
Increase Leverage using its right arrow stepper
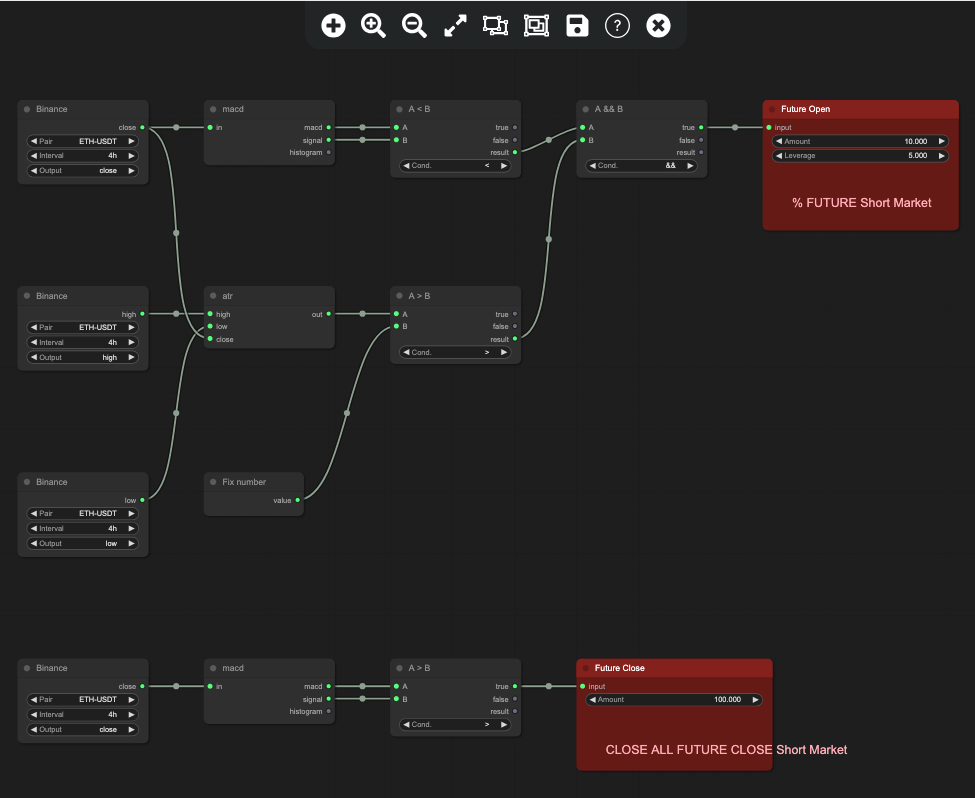click(941, 156)
